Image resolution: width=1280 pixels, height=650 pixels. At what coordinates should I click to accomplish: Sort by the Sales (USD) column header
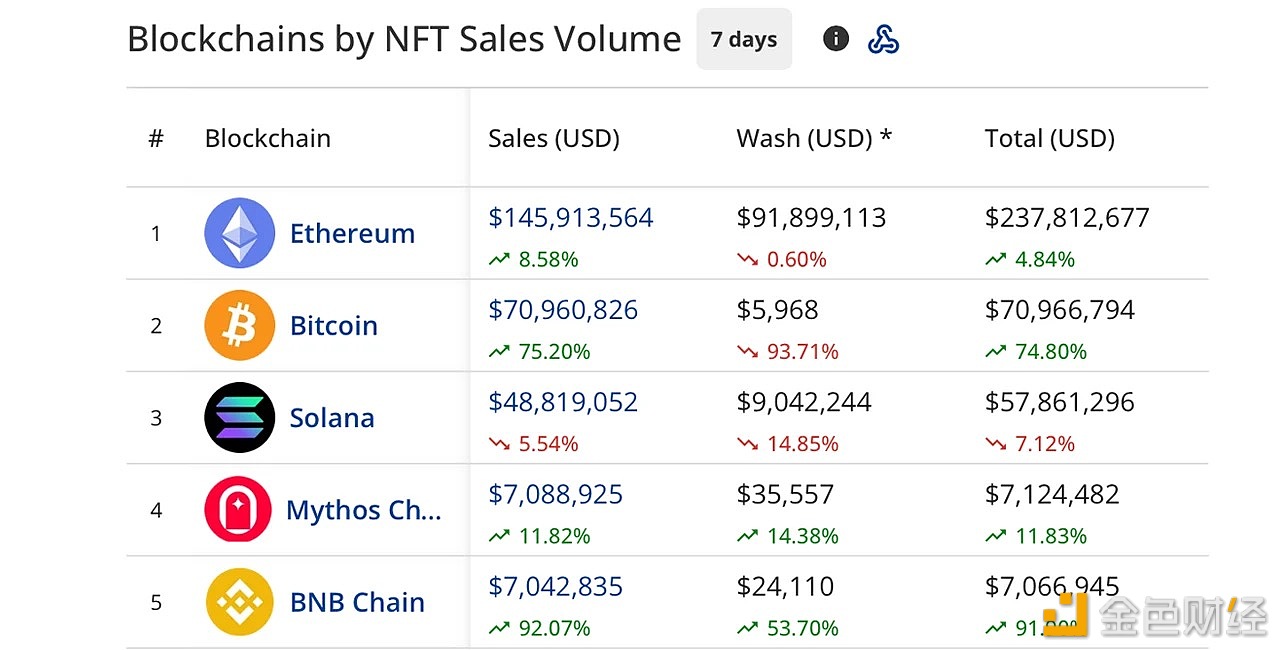554,138
